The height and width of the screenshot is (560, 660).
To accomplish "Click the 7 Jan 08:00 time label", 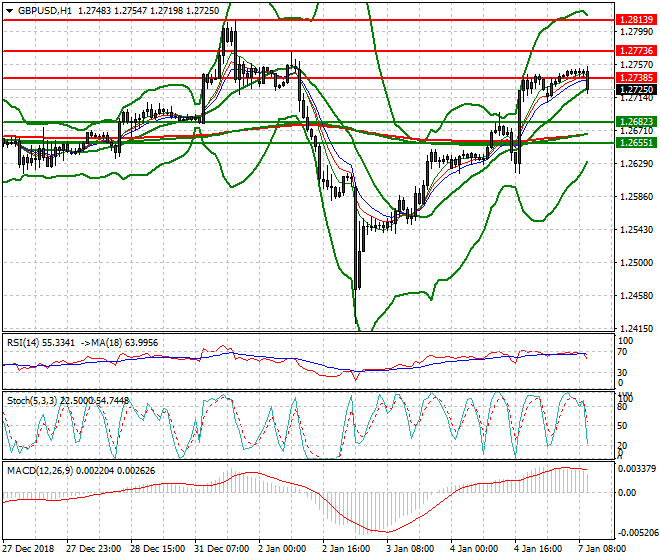I will coord(602,549).
